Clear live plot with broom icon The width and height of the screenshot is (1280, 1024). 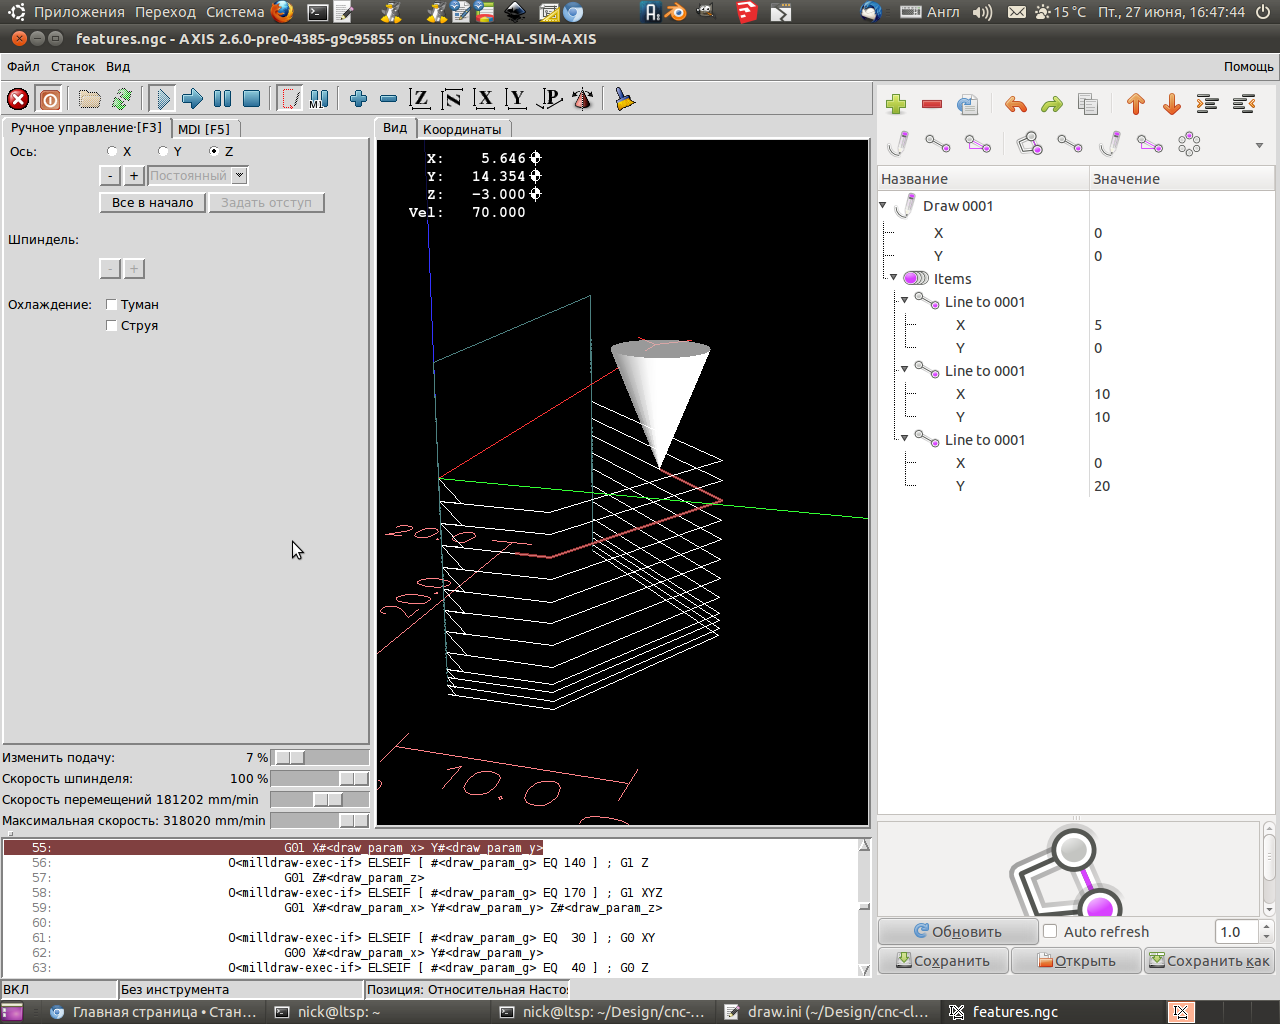[x=625, y=99]
